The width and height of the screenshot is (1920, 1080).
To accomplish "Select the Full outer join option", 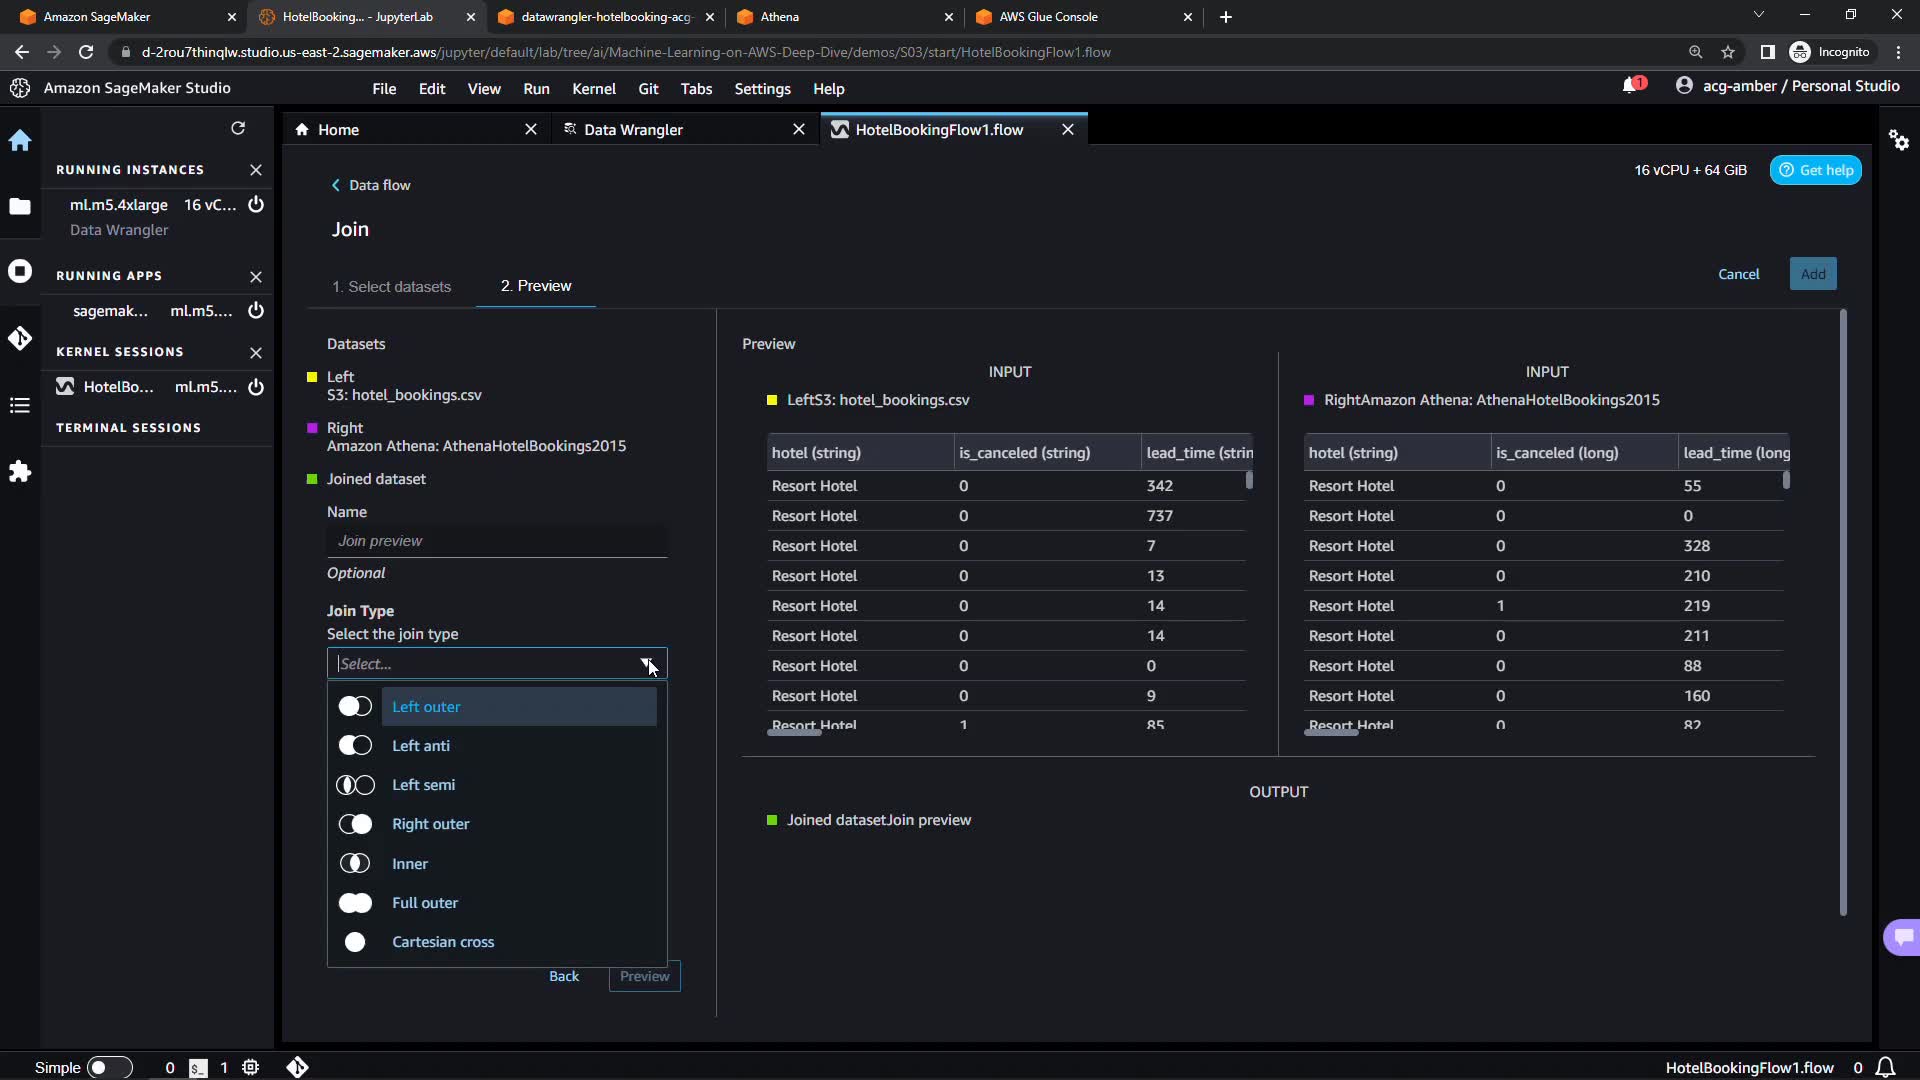I will point(425,903).
